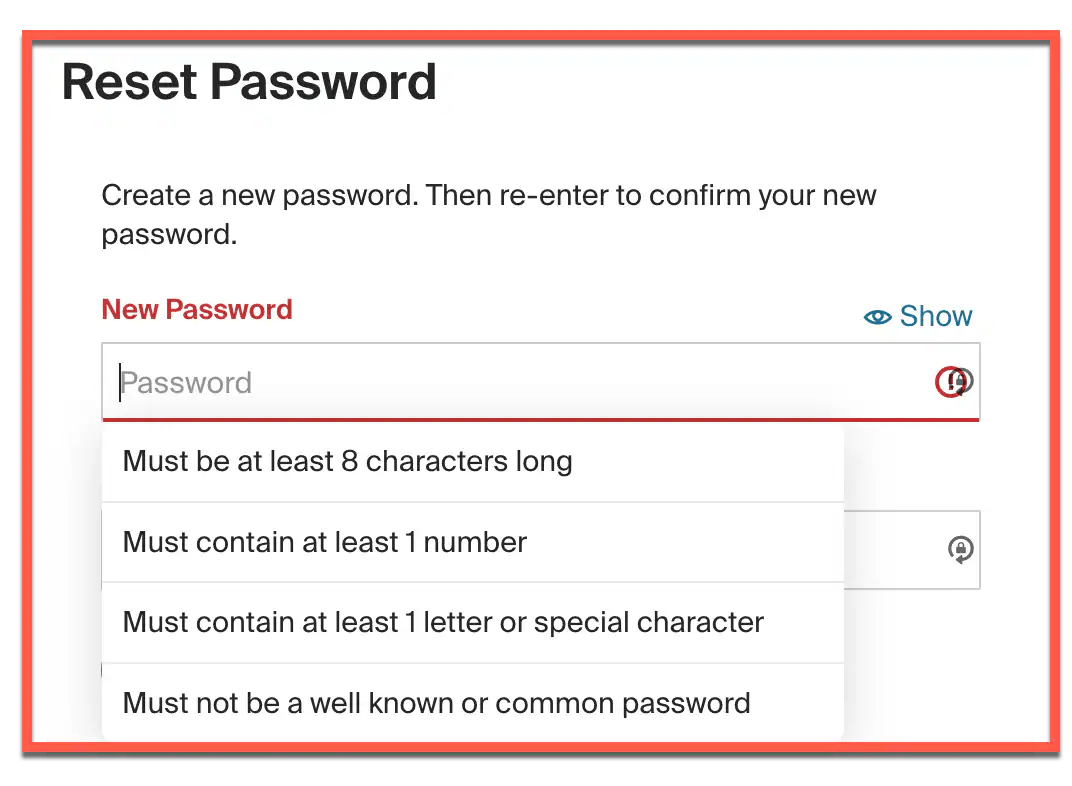
Task: Click the word "number" in requirements list
Action: coord(475,542)
